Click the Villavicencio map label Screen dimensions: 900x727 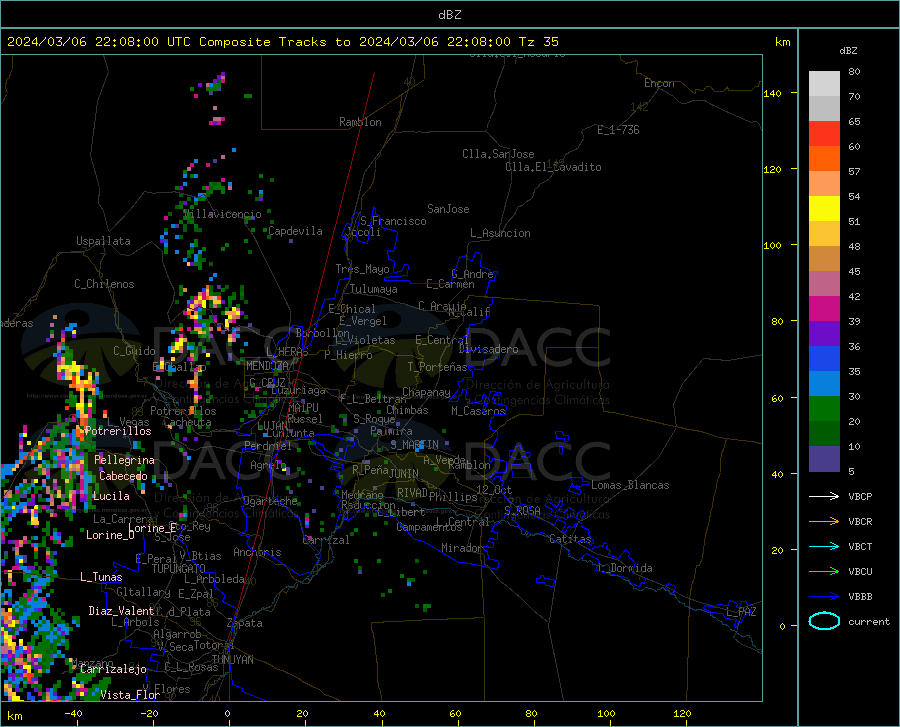coord(223,214)
